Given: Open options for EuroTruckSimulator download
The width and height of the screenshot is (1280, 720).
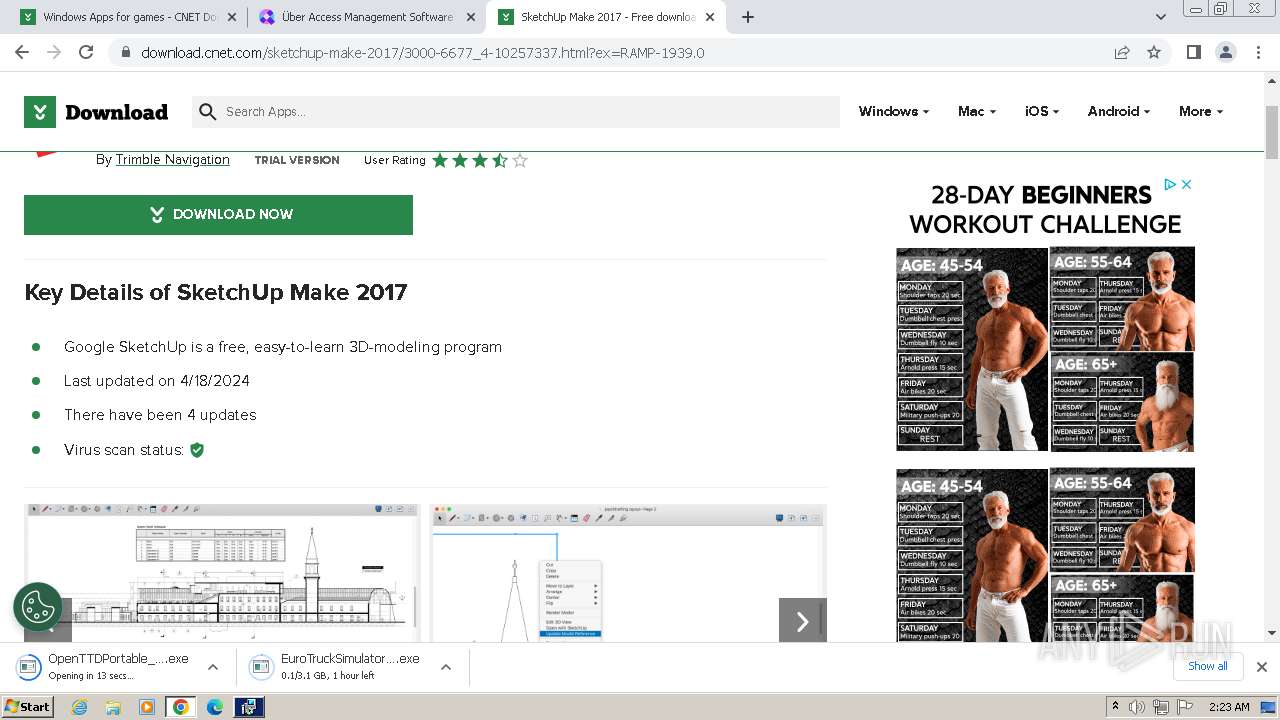Looking at the screenshot, I should point(446,667).
